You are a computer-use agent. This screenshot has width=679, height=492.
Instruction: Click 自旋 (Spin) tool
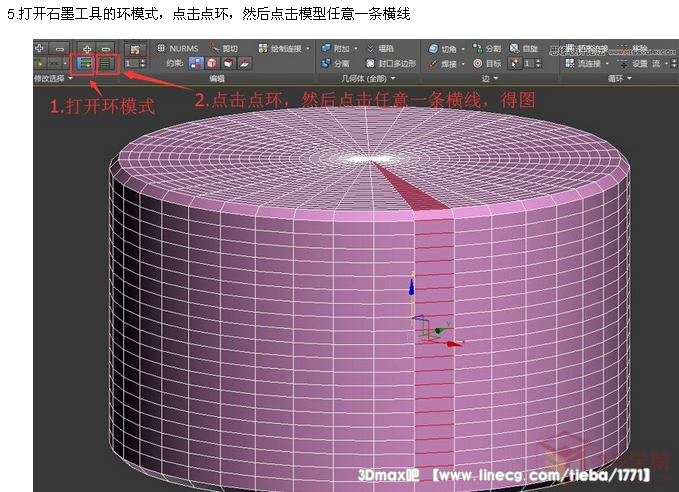(x=524, y=48)
